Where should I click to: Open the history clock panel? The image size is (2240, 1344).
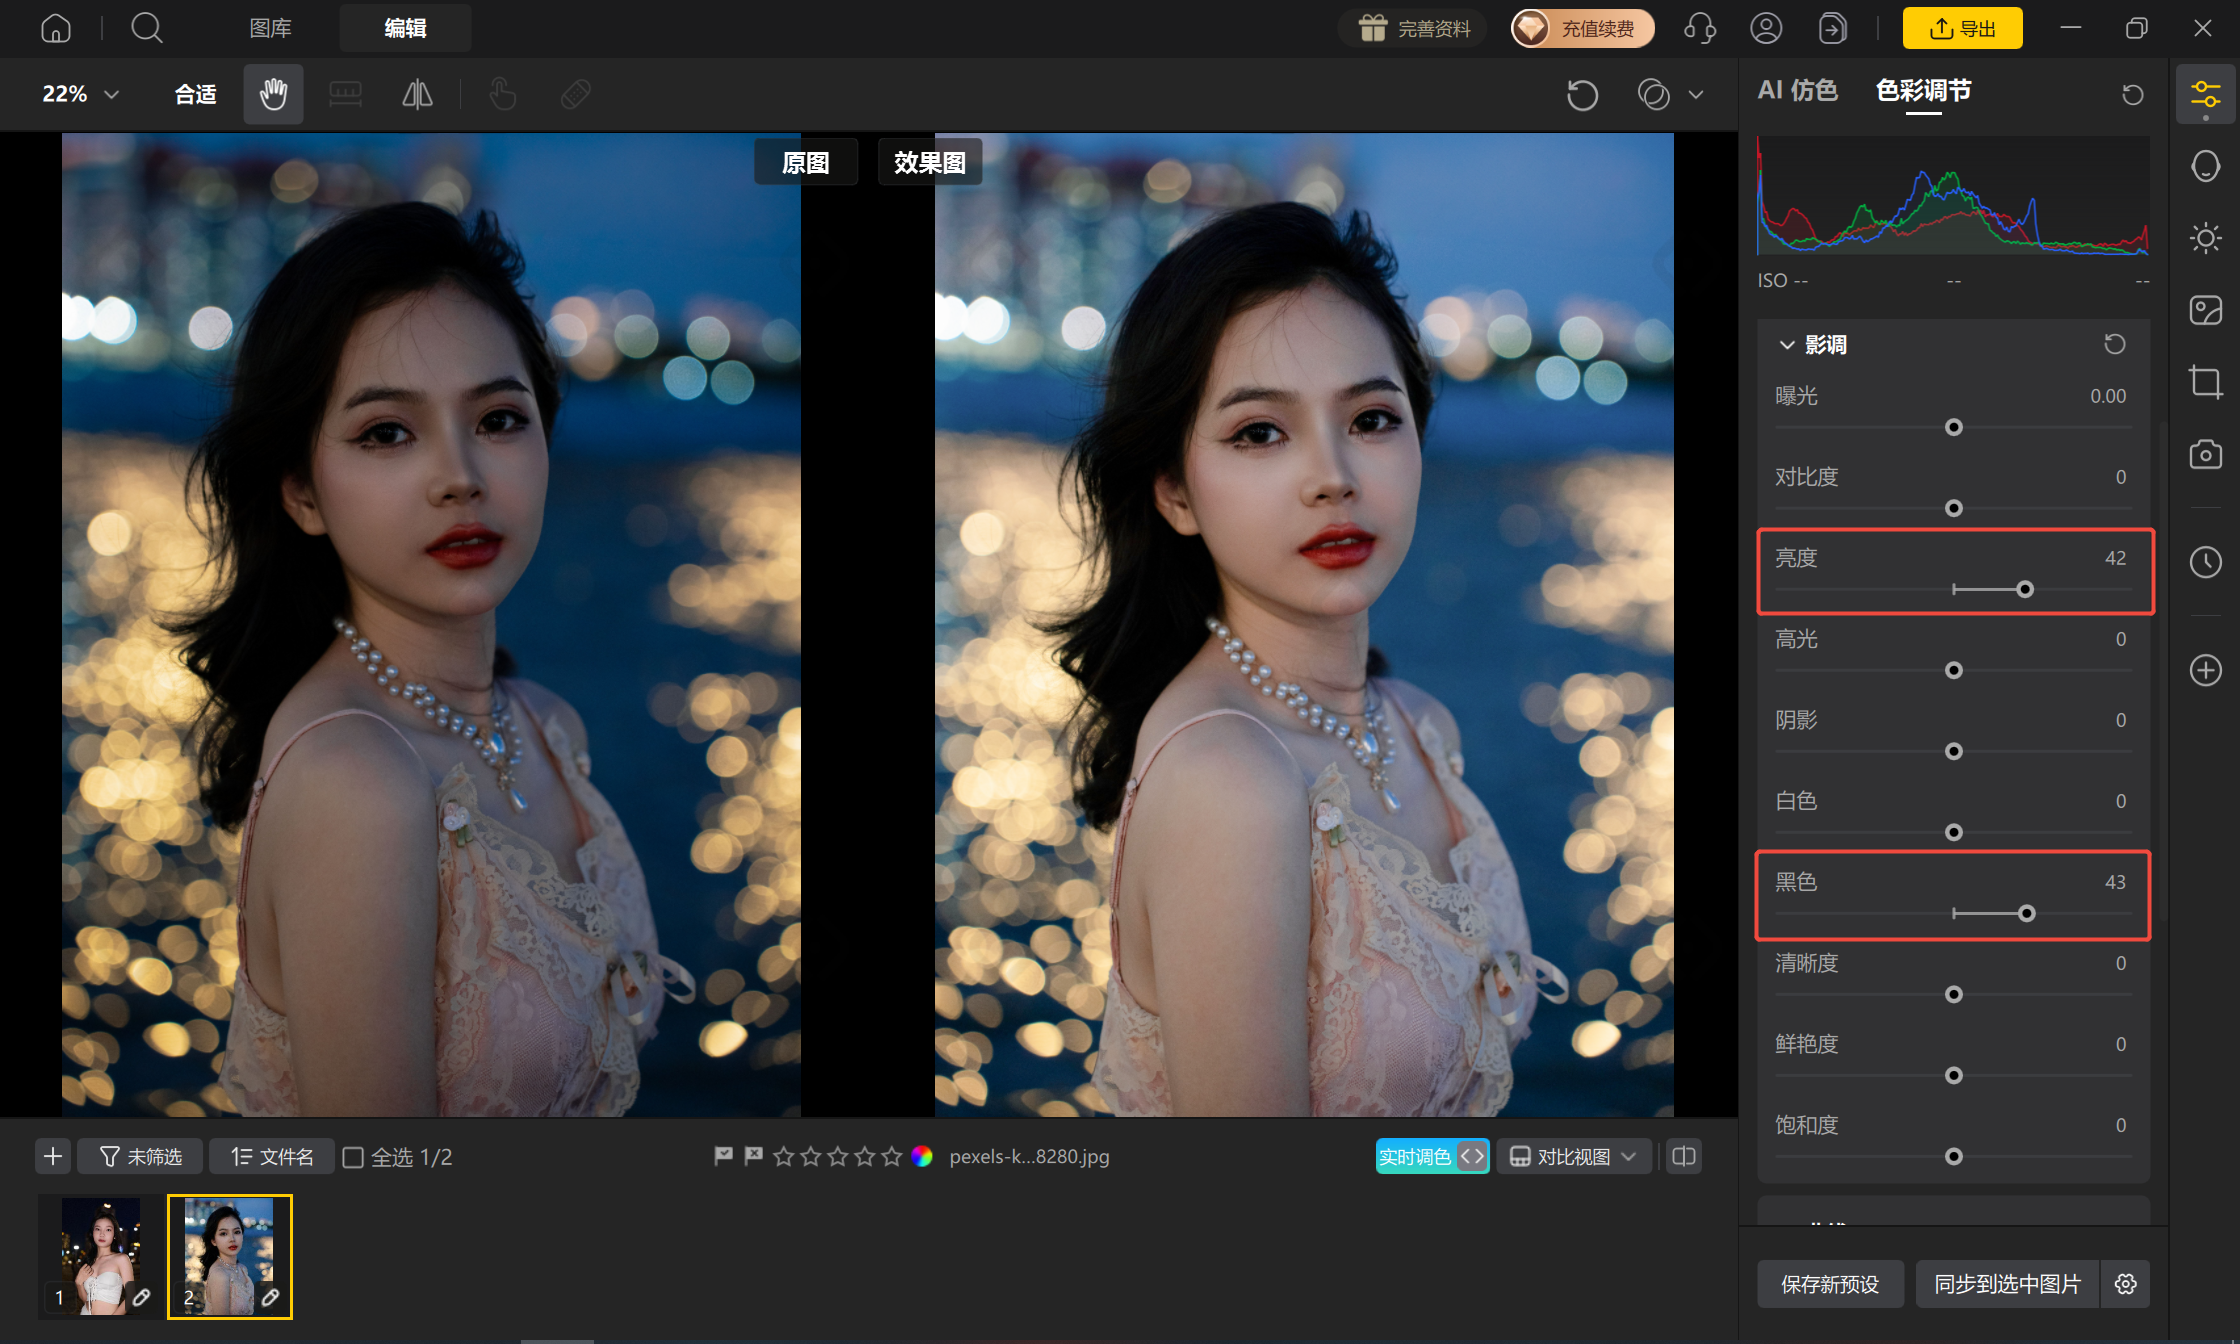2205,562
